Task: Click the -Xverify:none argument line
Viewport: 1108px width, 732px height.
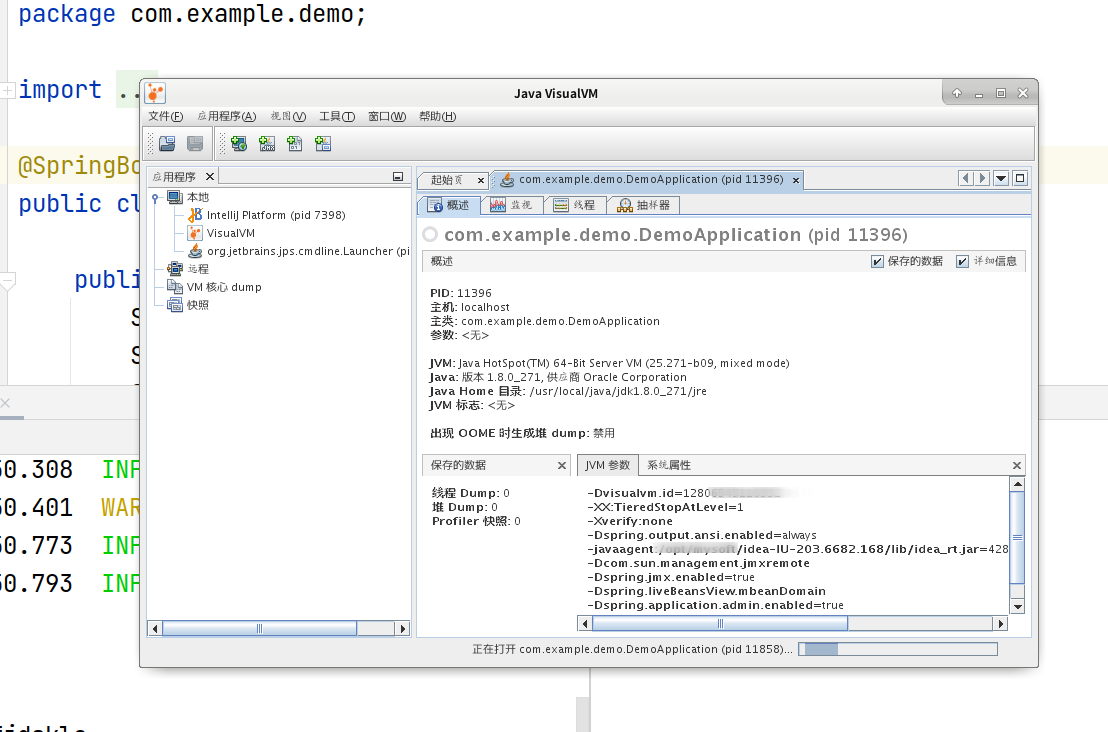Action: point(630,521)
